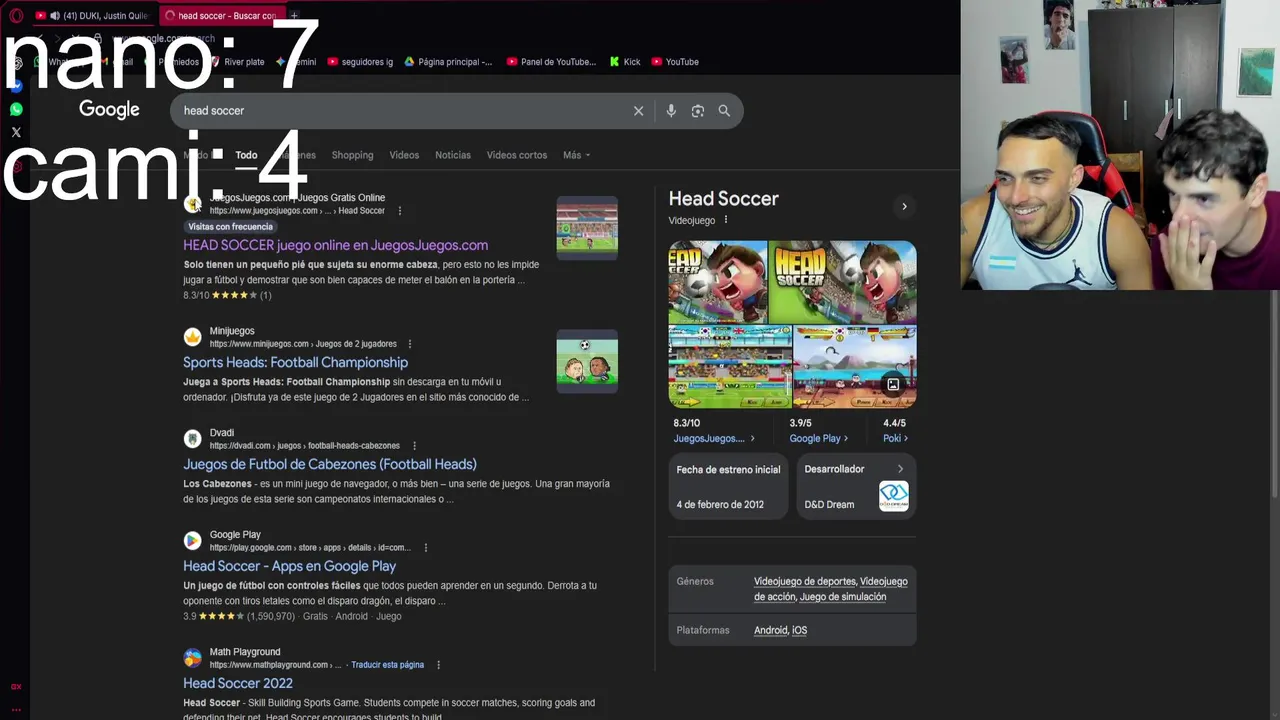Viewport: 1280px width, 720px height.
Task: Open the seguidores ig bookmark
Action: [360, 62]
